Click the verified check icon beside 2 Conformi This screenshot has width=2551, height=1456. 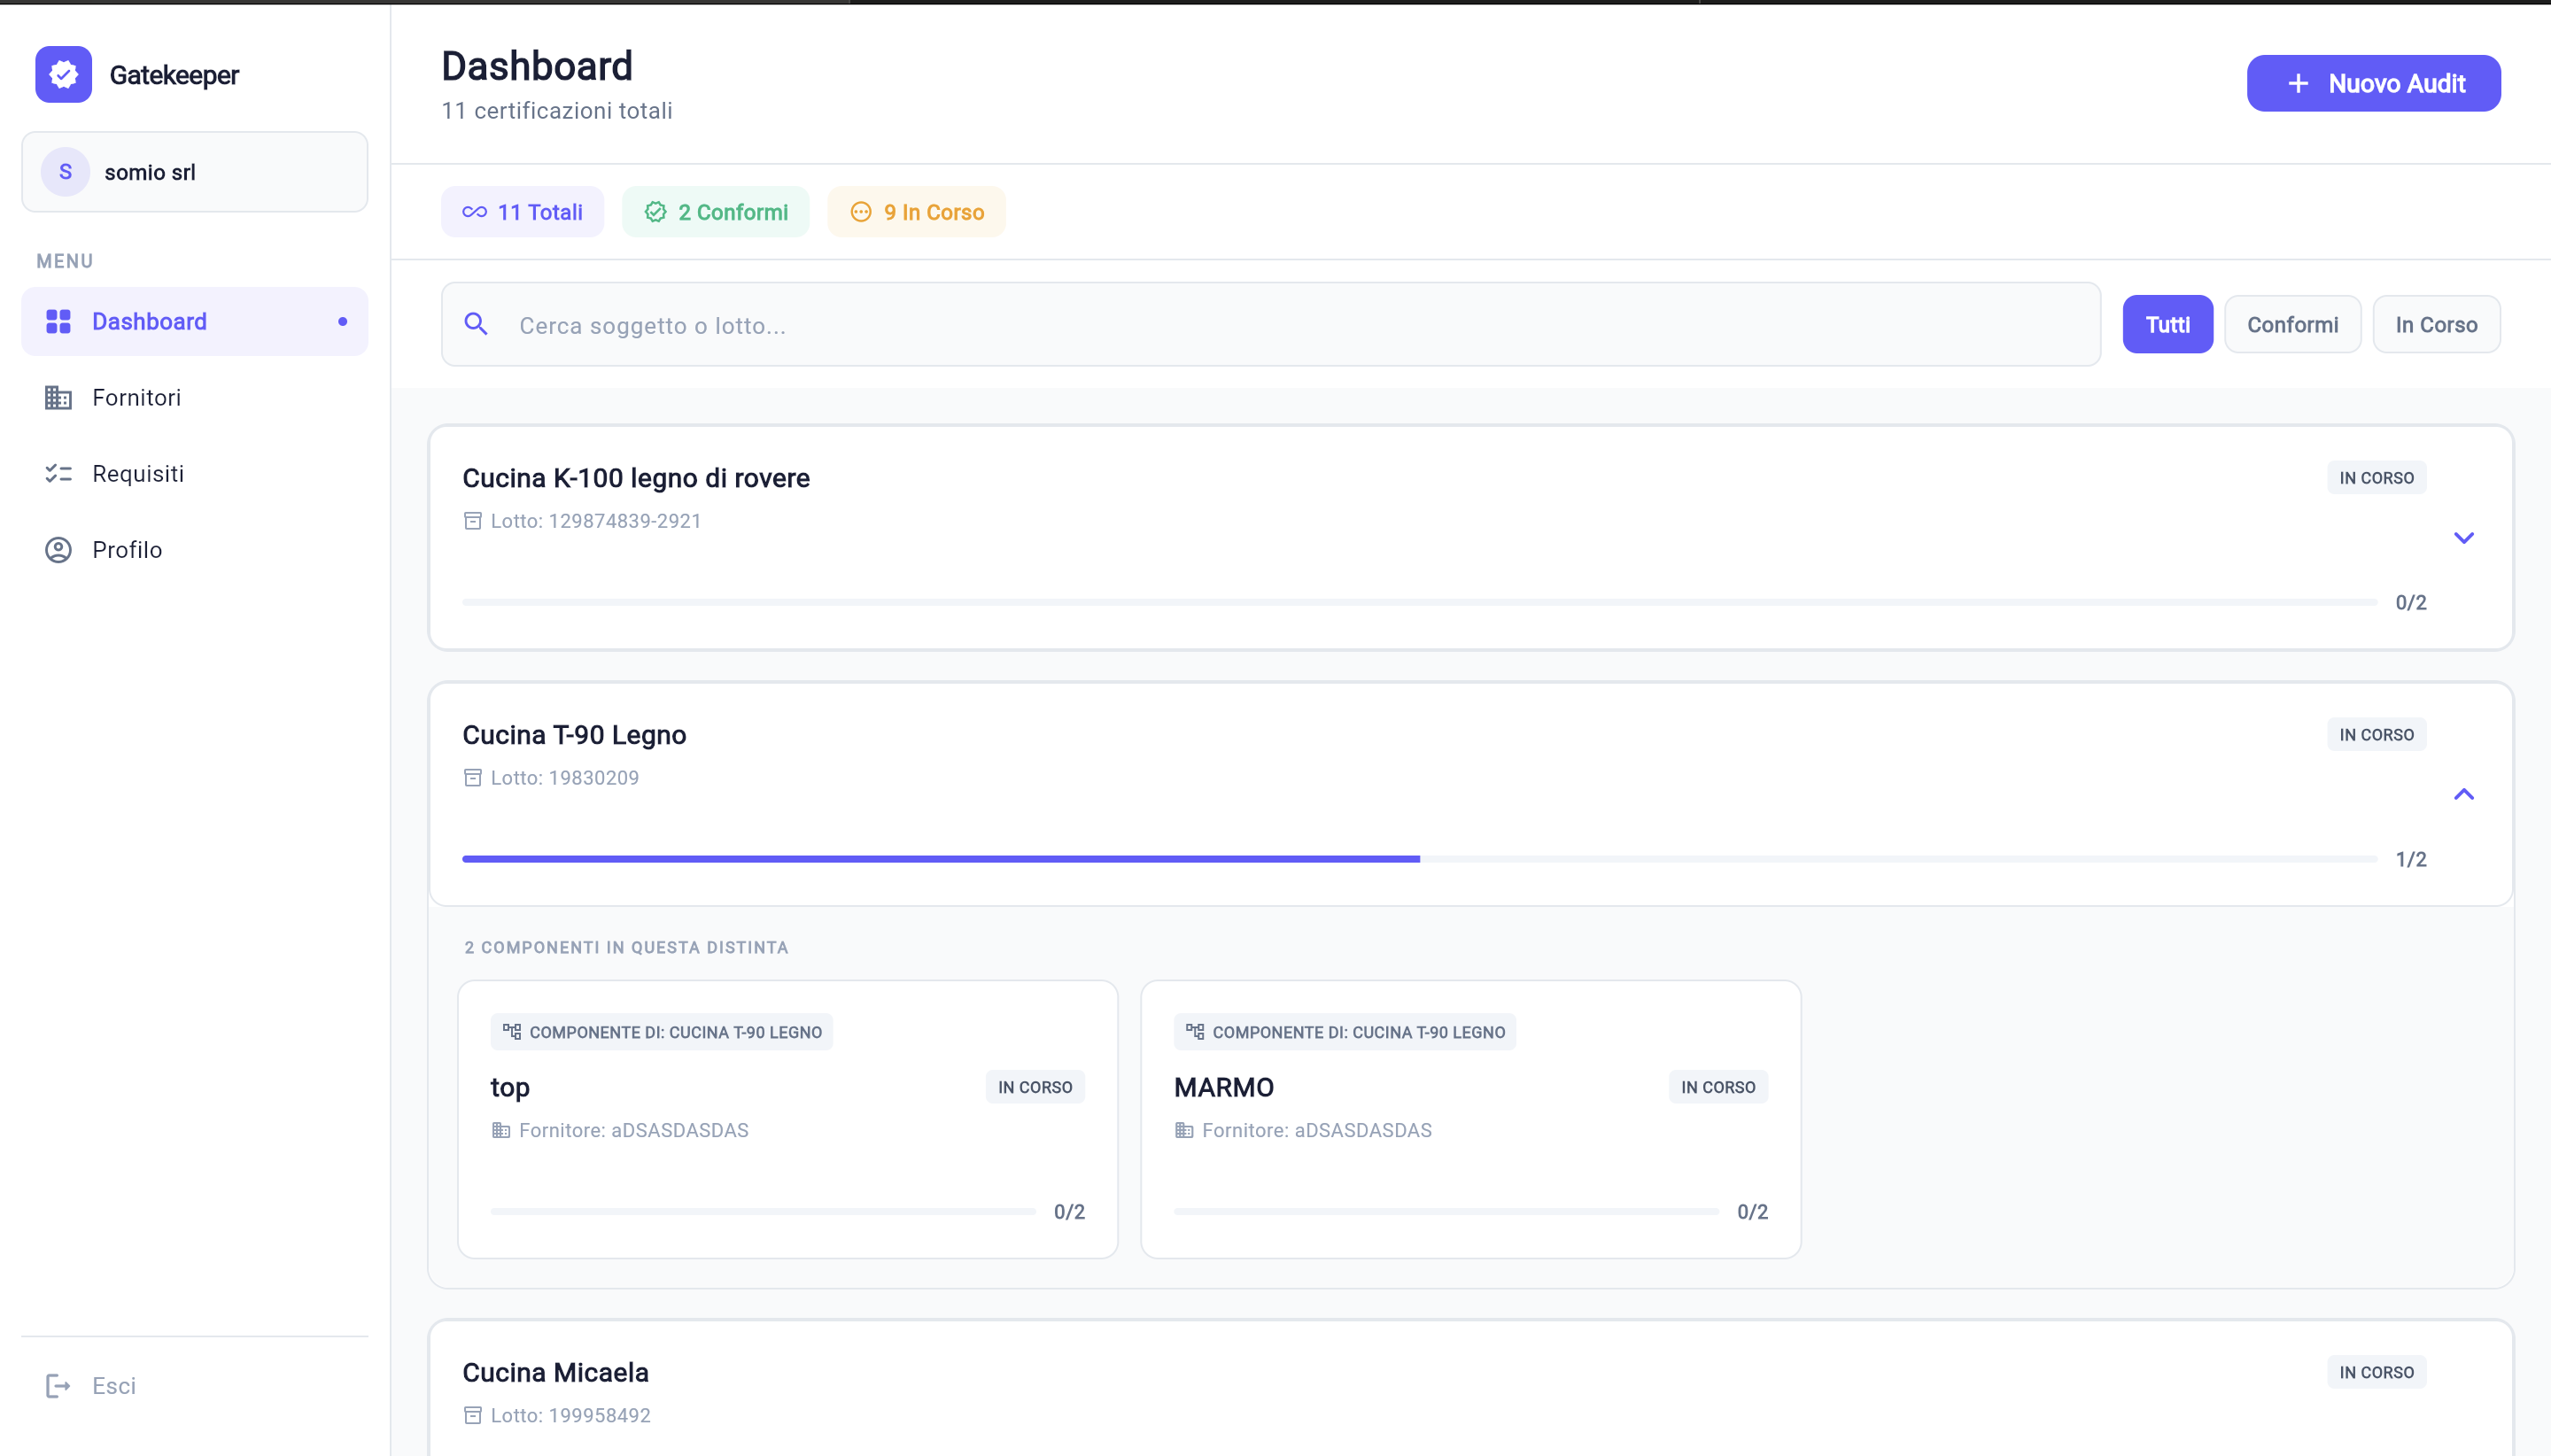pyautogui.click(x=655, y=212)
